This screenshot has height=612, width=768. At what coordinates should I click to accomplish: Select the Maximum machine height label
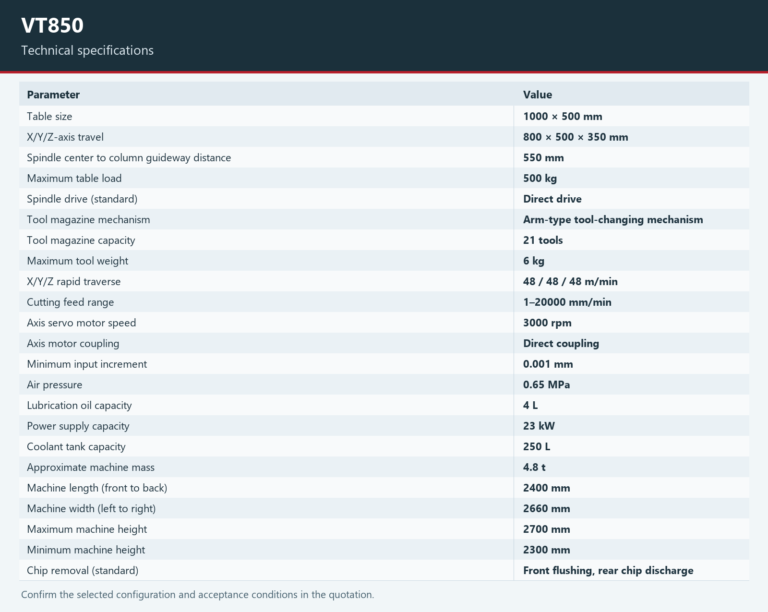(87, 529)
